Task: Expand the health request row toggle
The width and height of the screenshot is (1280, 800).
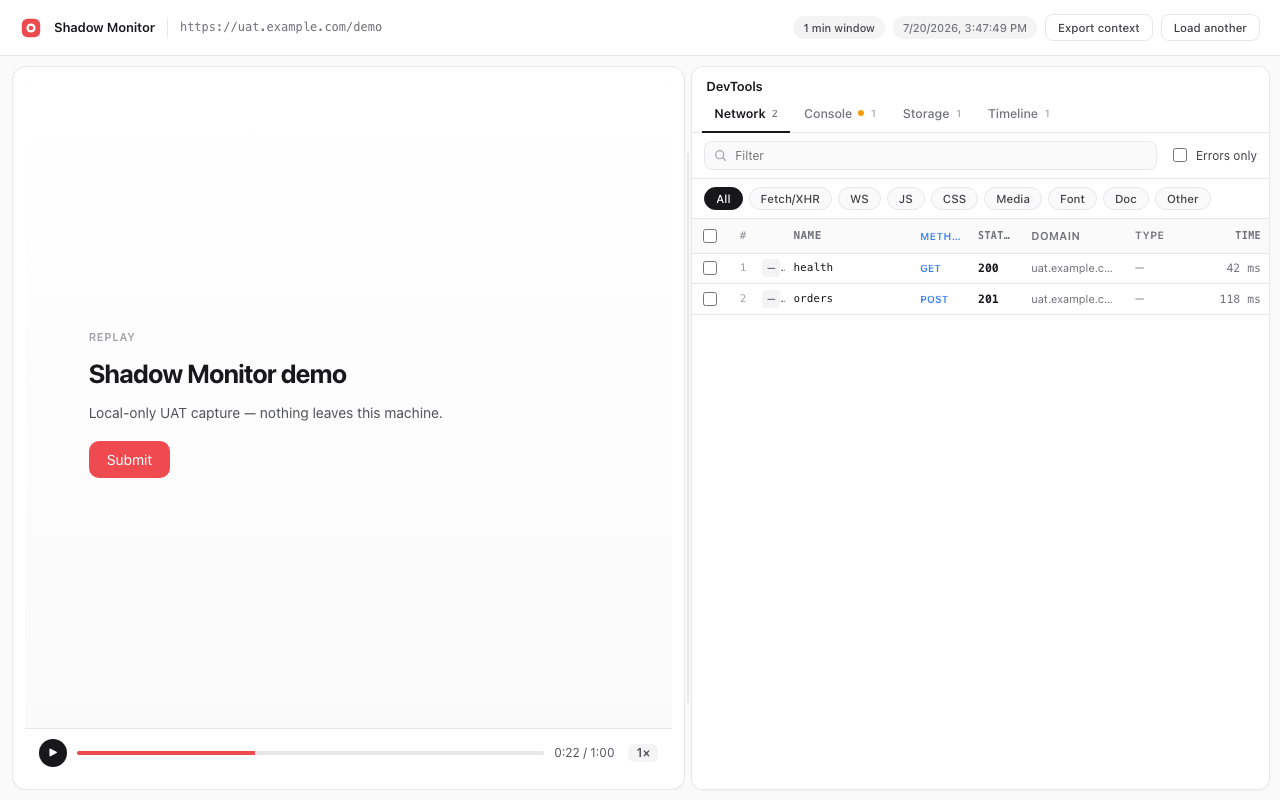Action: (771, 268)
